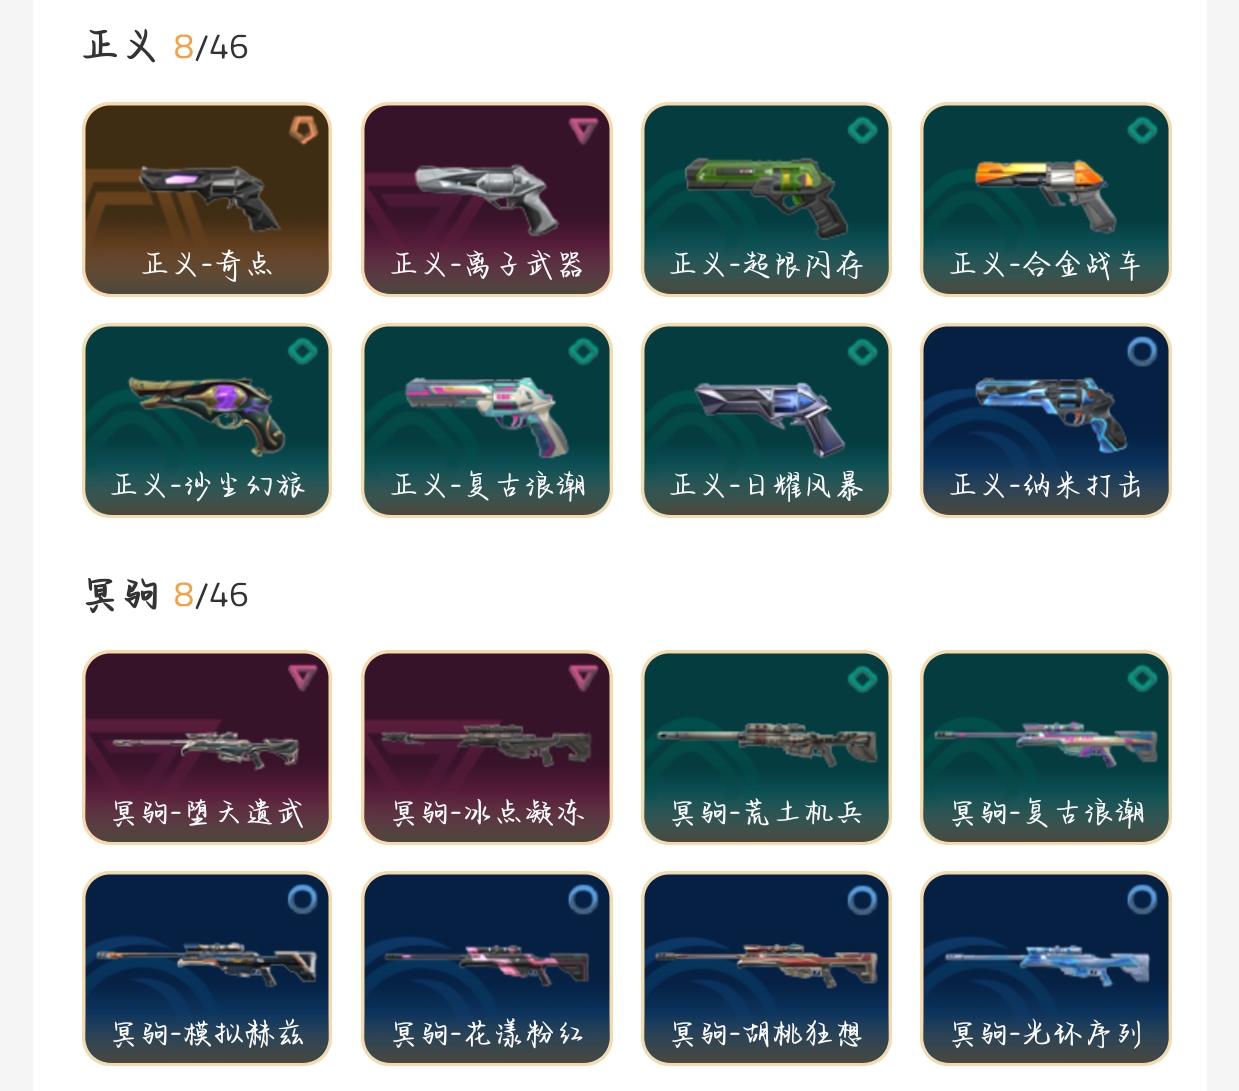Viewport: 1239px width, 1091px height.
Task: Select the 正义-离子武器 skin card
Action: [x=487, y=200]
